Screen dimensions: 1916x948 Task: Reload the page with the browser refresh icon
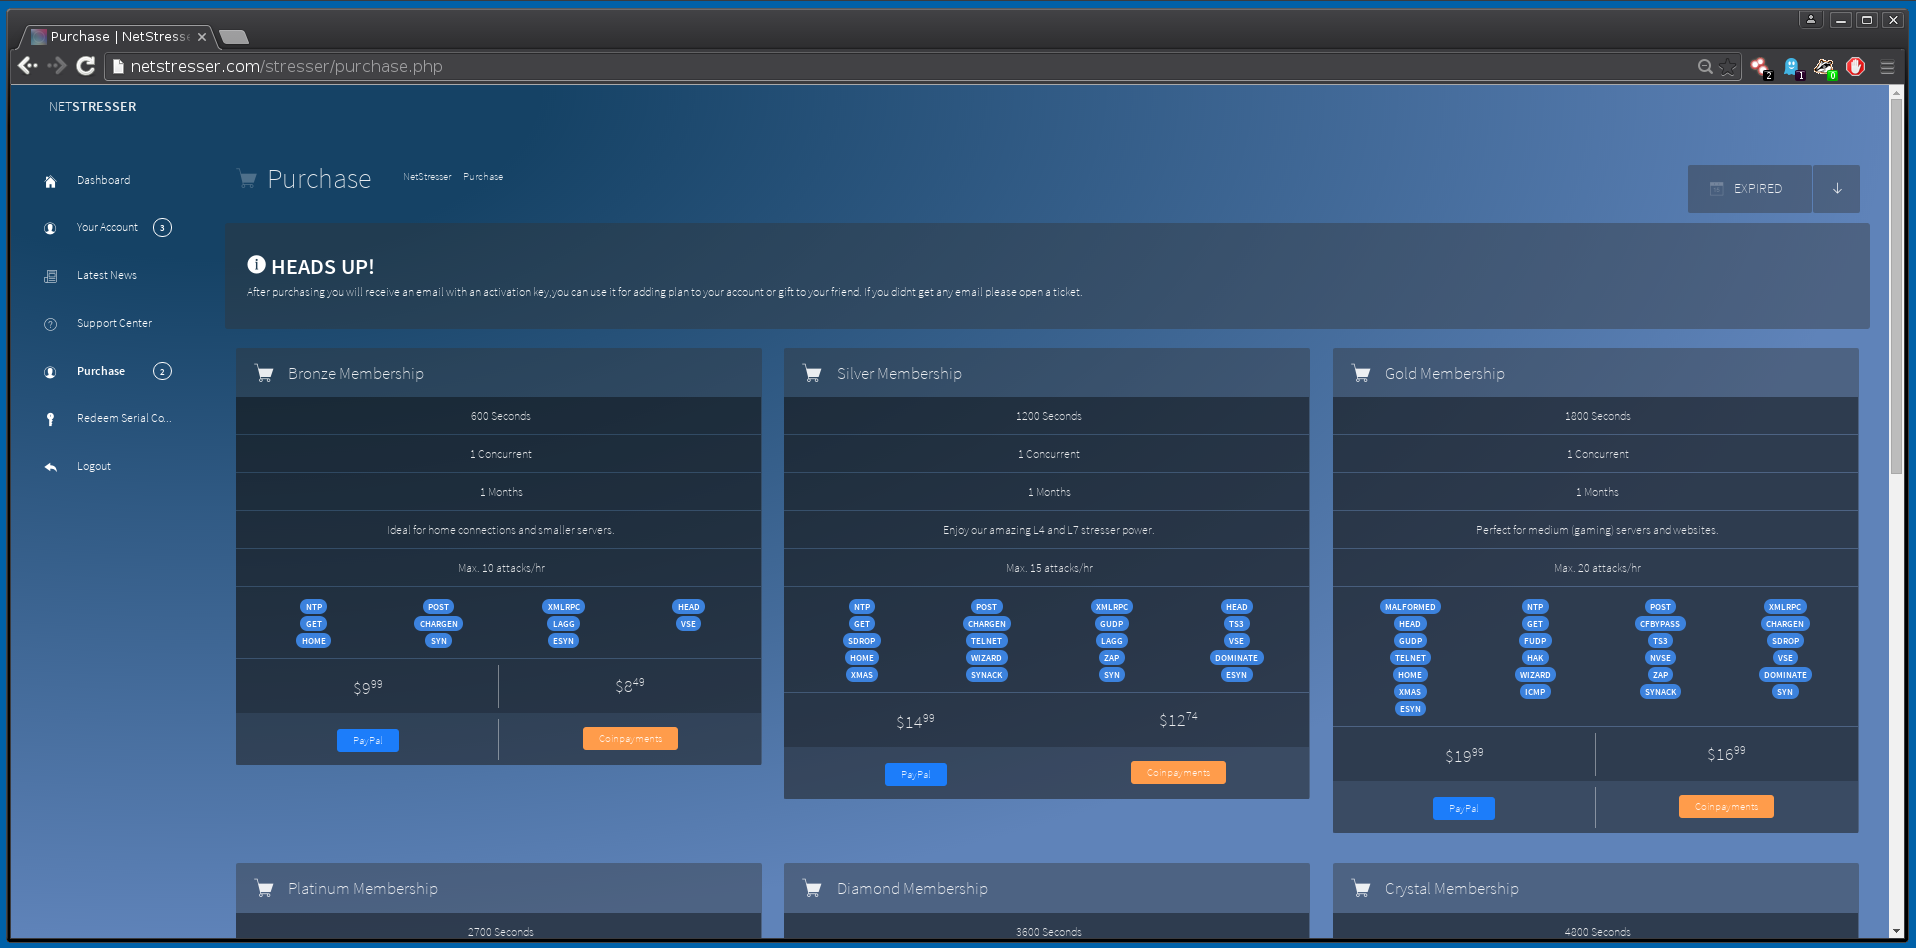click(x=86, y=66)
